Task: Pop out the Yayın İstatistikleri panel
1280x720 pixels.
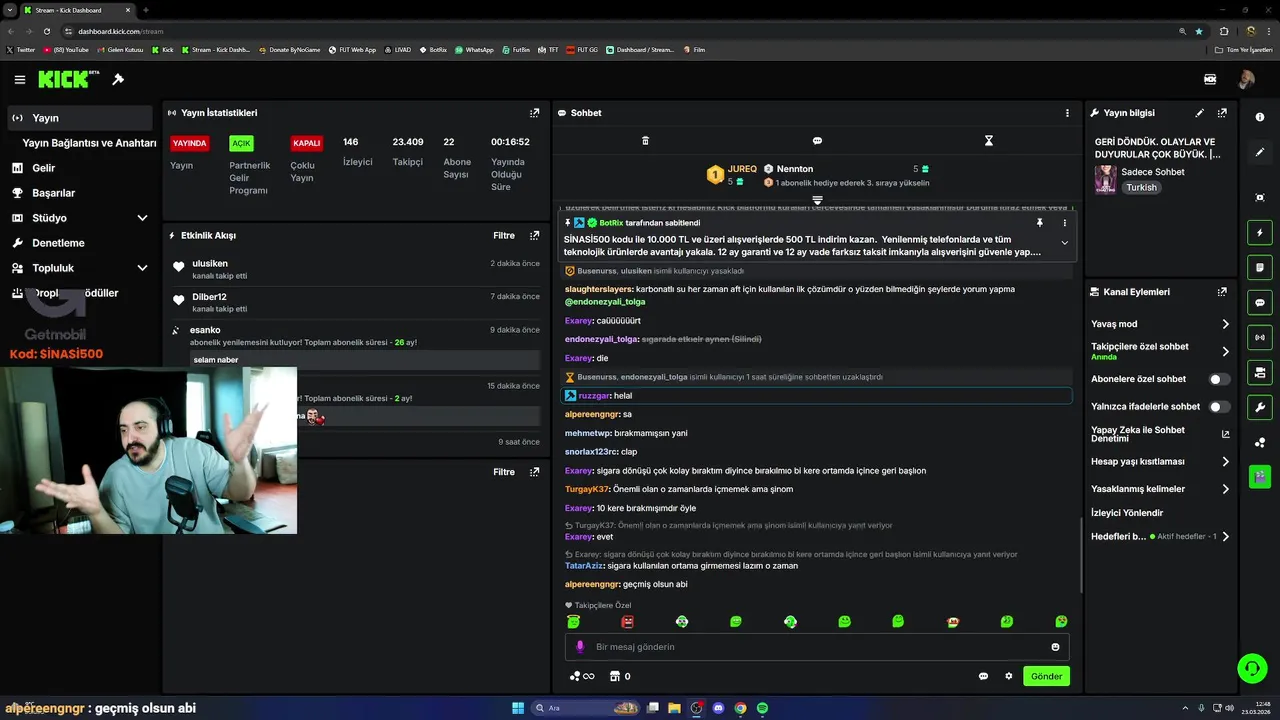Action: coord(534,113)
